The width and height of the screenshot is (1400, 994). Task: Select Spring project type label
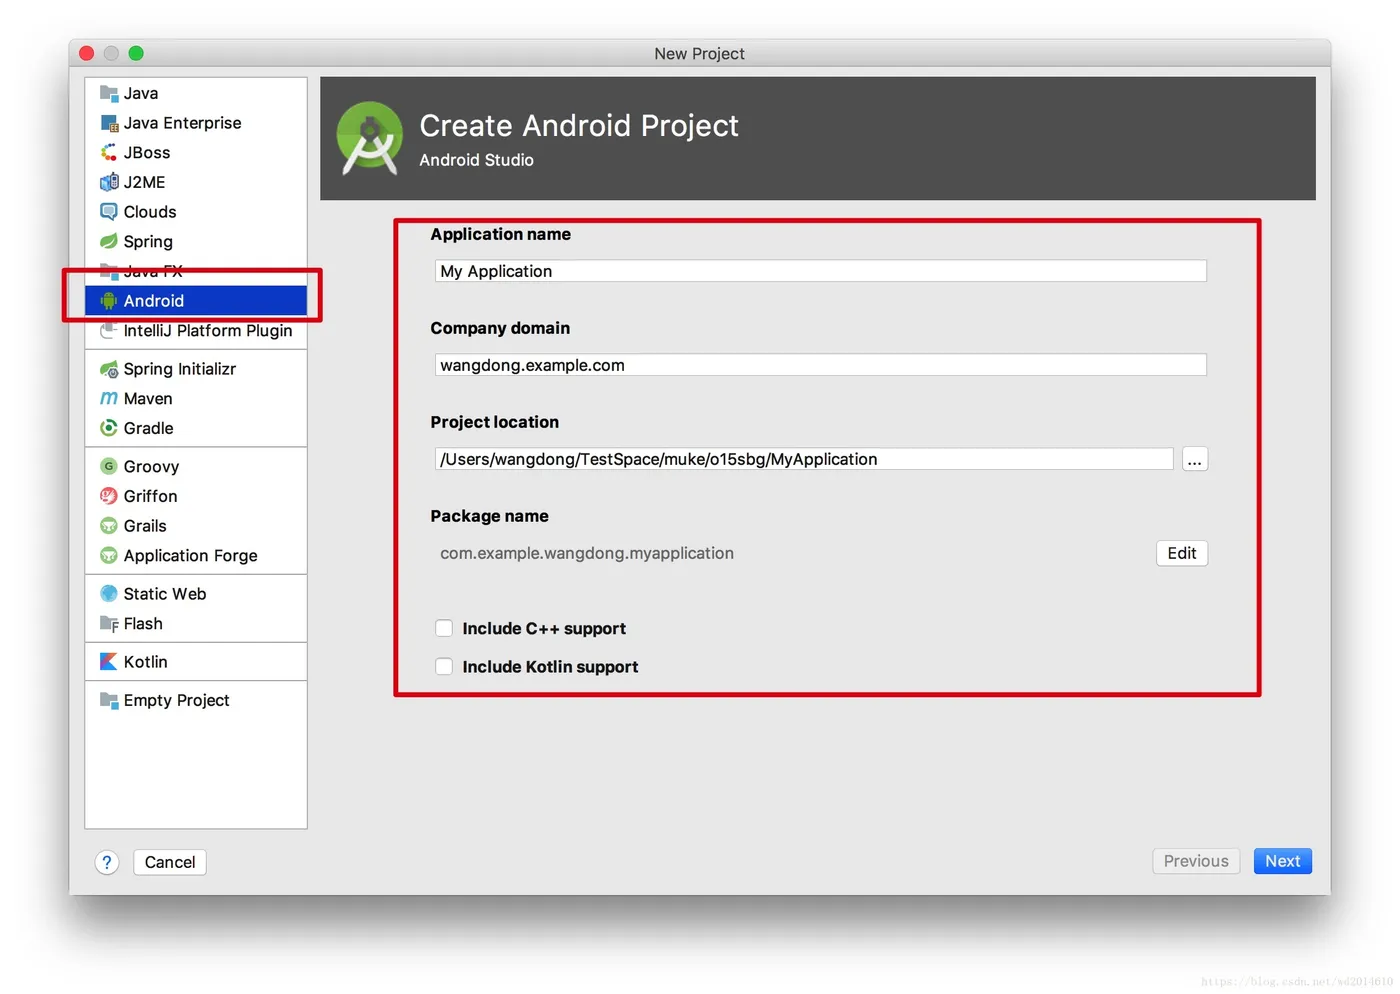click(148, 241)
